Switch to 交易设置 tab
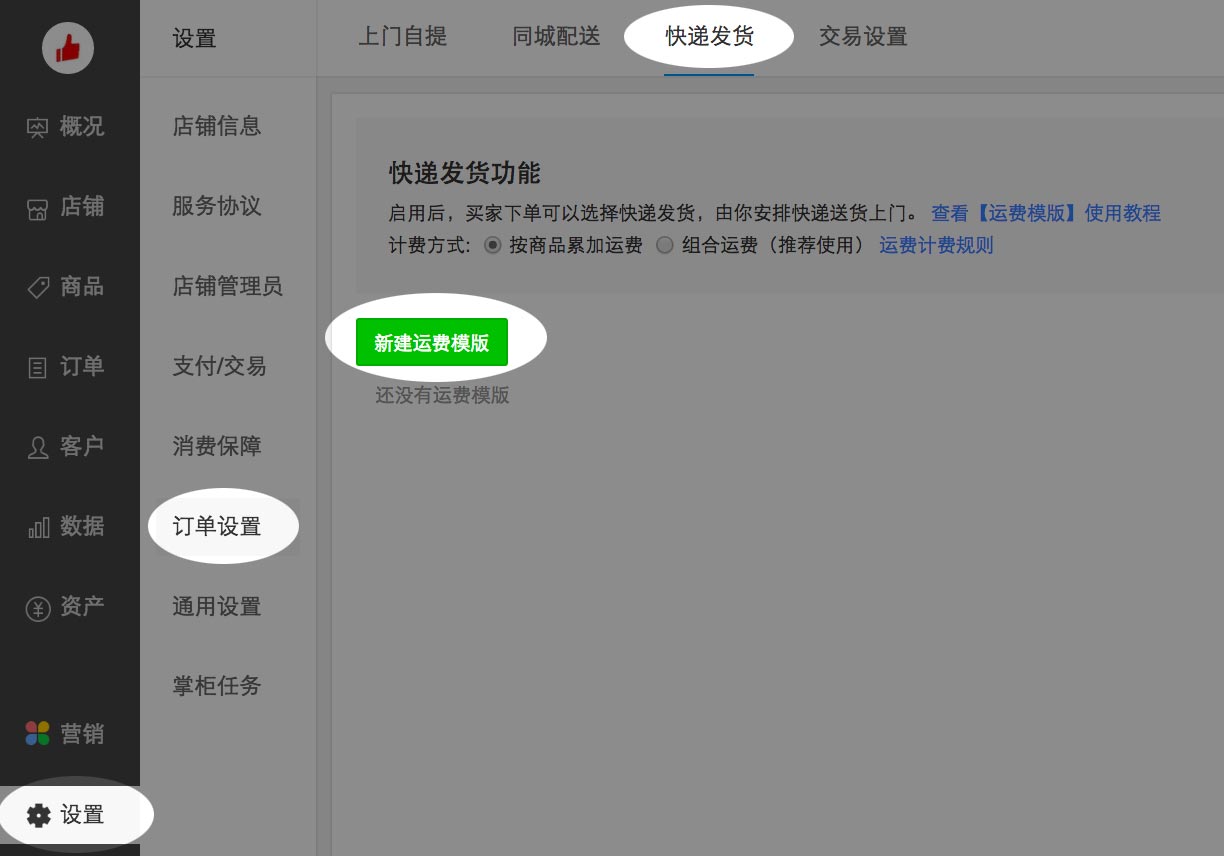1224x856 pixels. (x=863, y=37)
